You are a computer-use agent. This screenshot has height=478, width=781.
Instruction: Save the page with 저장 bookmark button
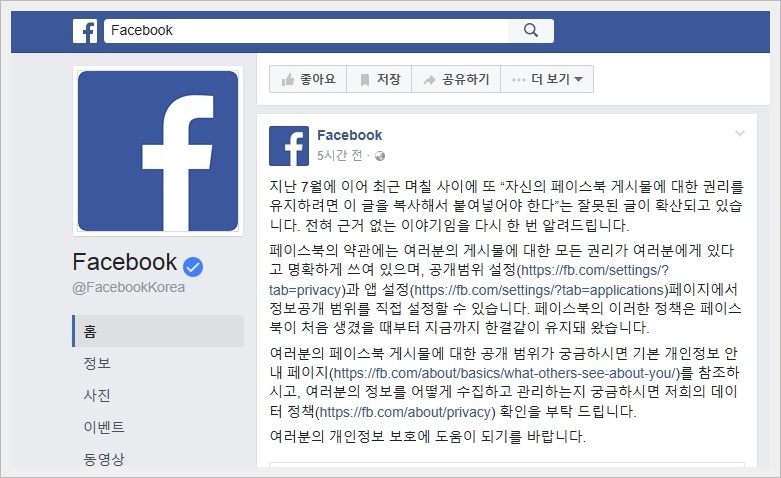[x=379, y=79]
